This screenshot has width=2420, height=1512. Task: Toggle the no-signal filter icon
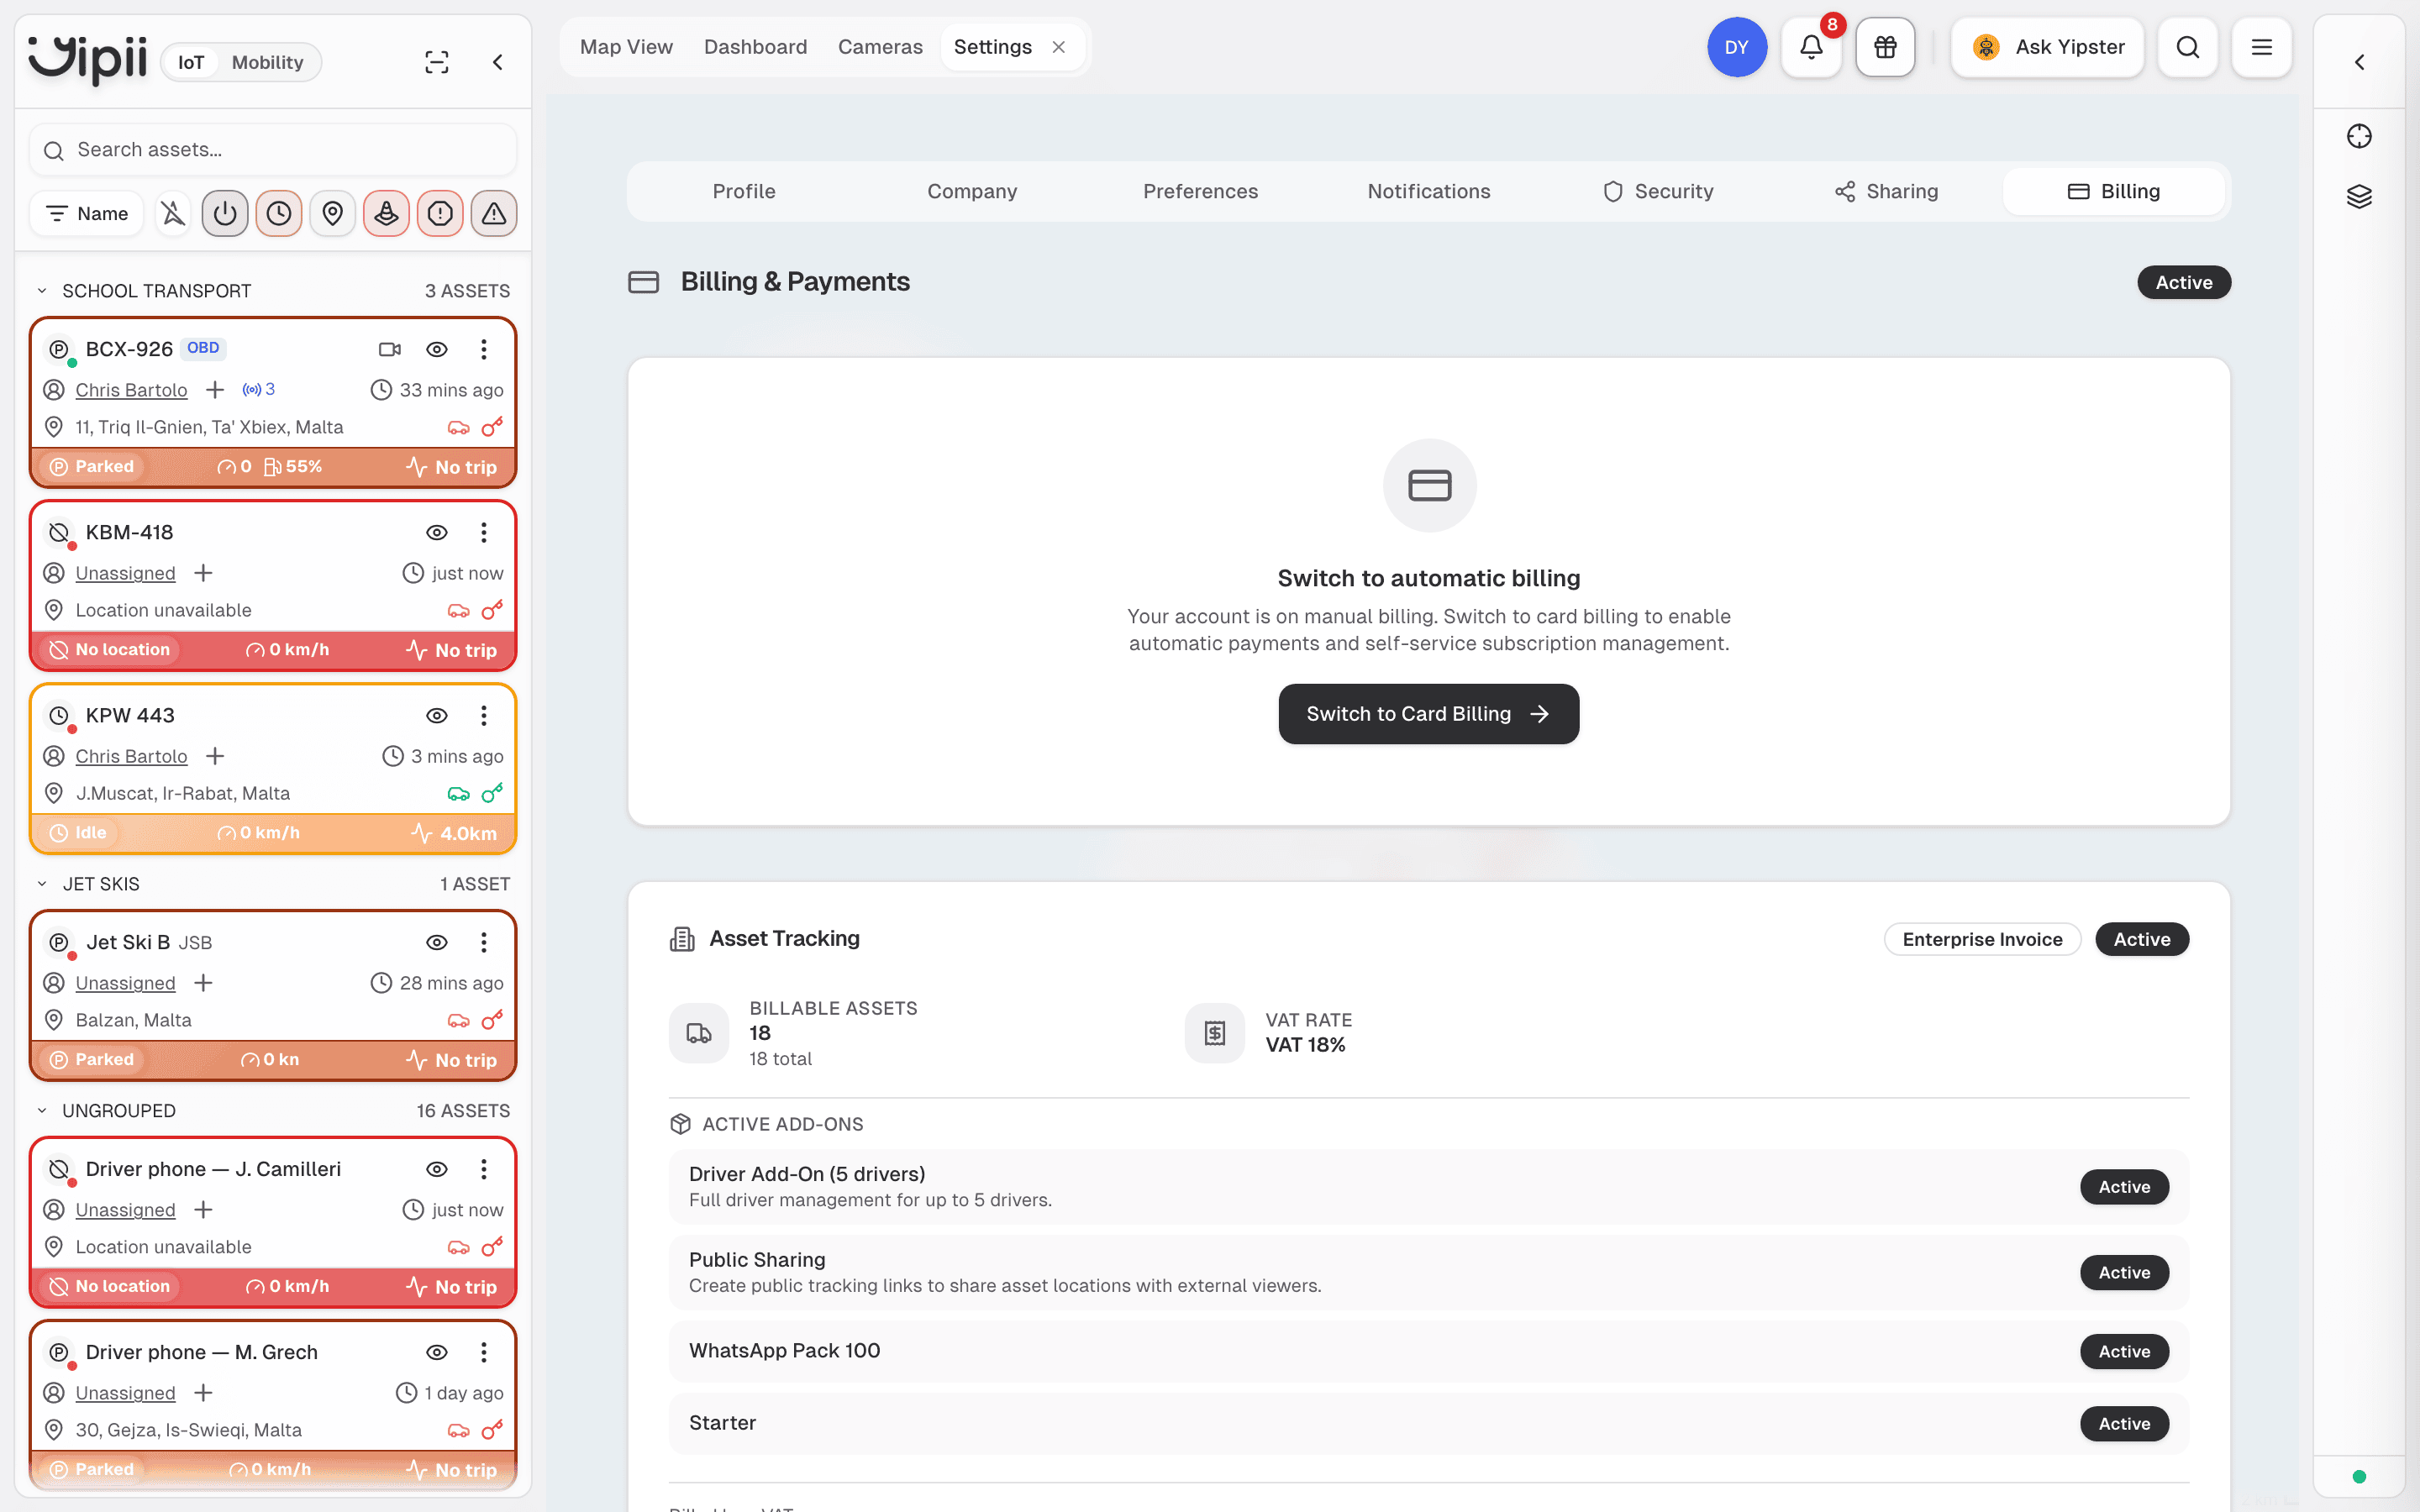pos(173,213)
